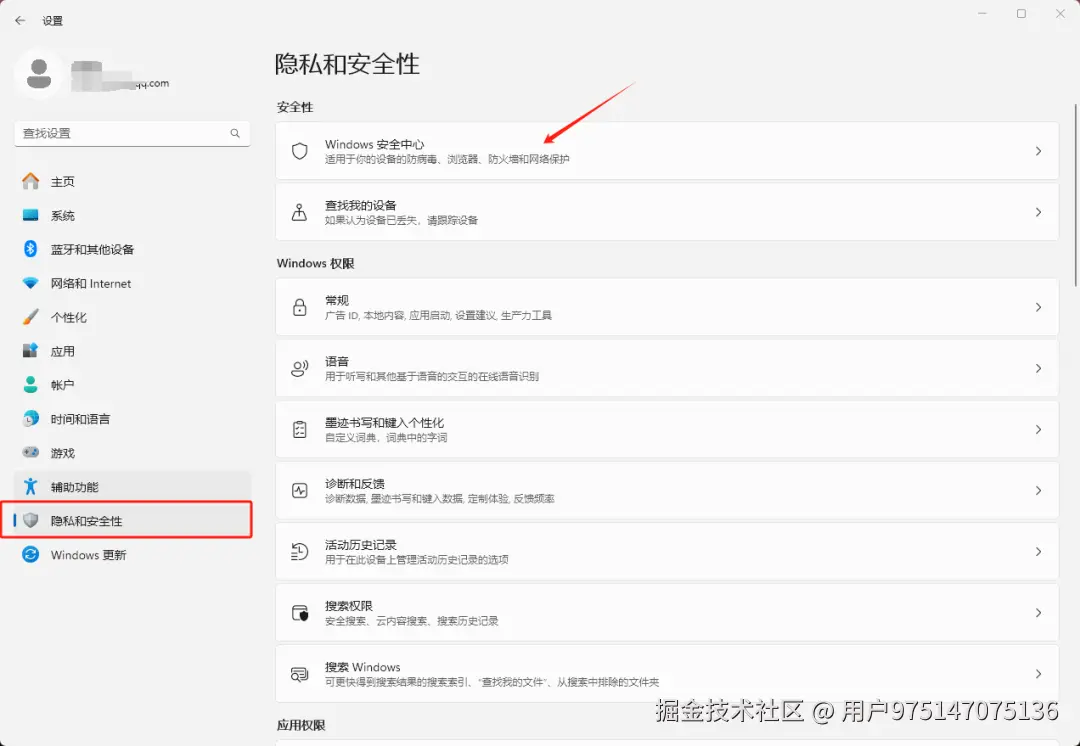Expand 活动历史记录 row chevron
The width and height of the screenshot is (1080, 746).
tap(1038, 551)
